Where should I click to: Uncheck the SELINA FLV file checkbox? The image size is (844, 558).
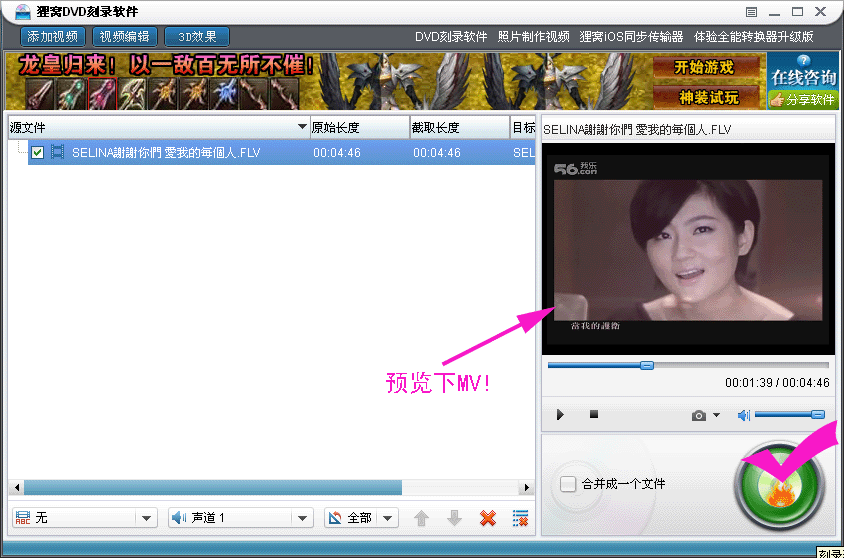click(x=37, y=152)
